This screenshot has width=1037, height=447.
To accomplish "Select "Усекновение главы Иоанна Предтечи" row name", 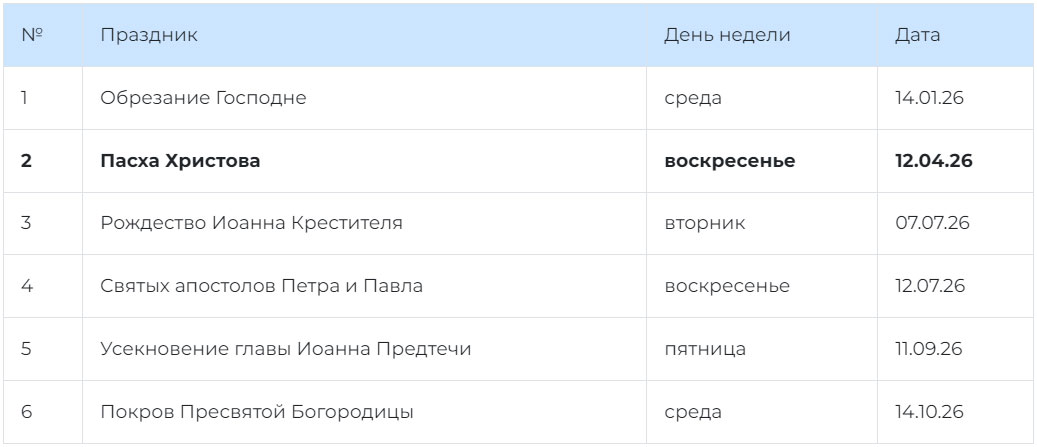I will coord(285,349).
